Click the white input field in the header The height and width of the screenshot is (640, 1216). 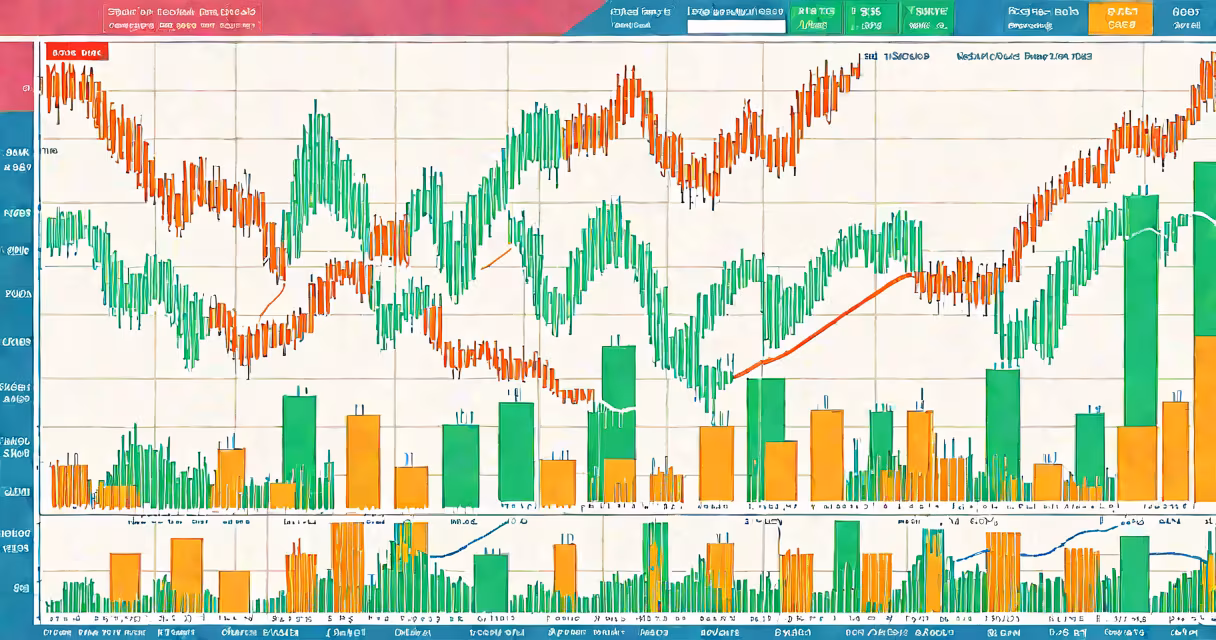point(736,26)
